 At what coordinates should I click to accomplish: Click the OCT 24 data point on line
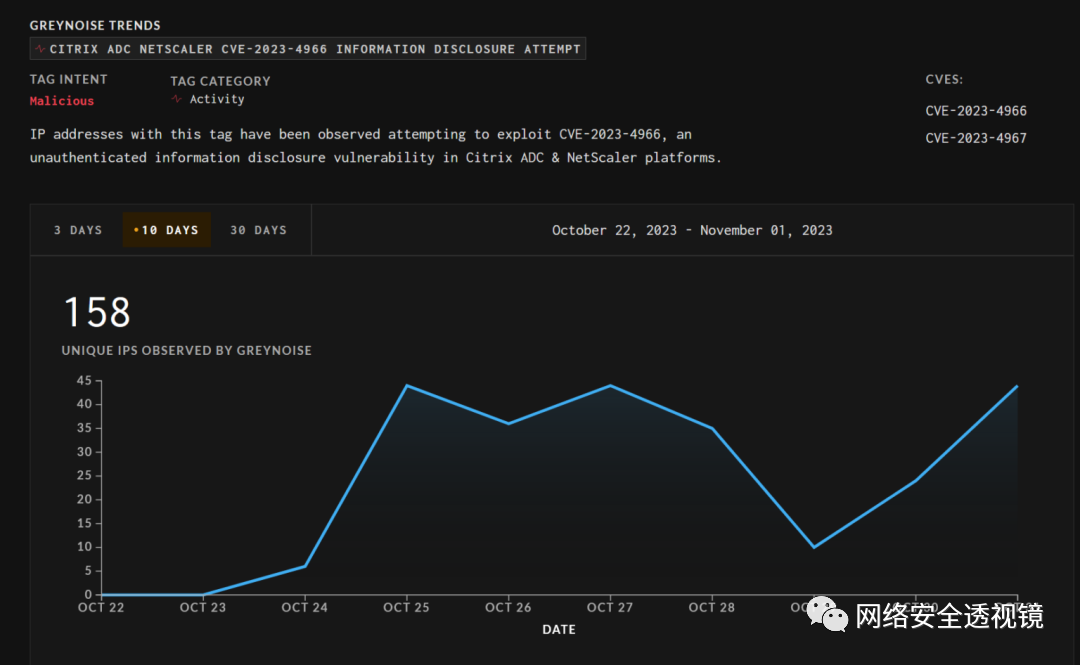[x=304, y=566]
